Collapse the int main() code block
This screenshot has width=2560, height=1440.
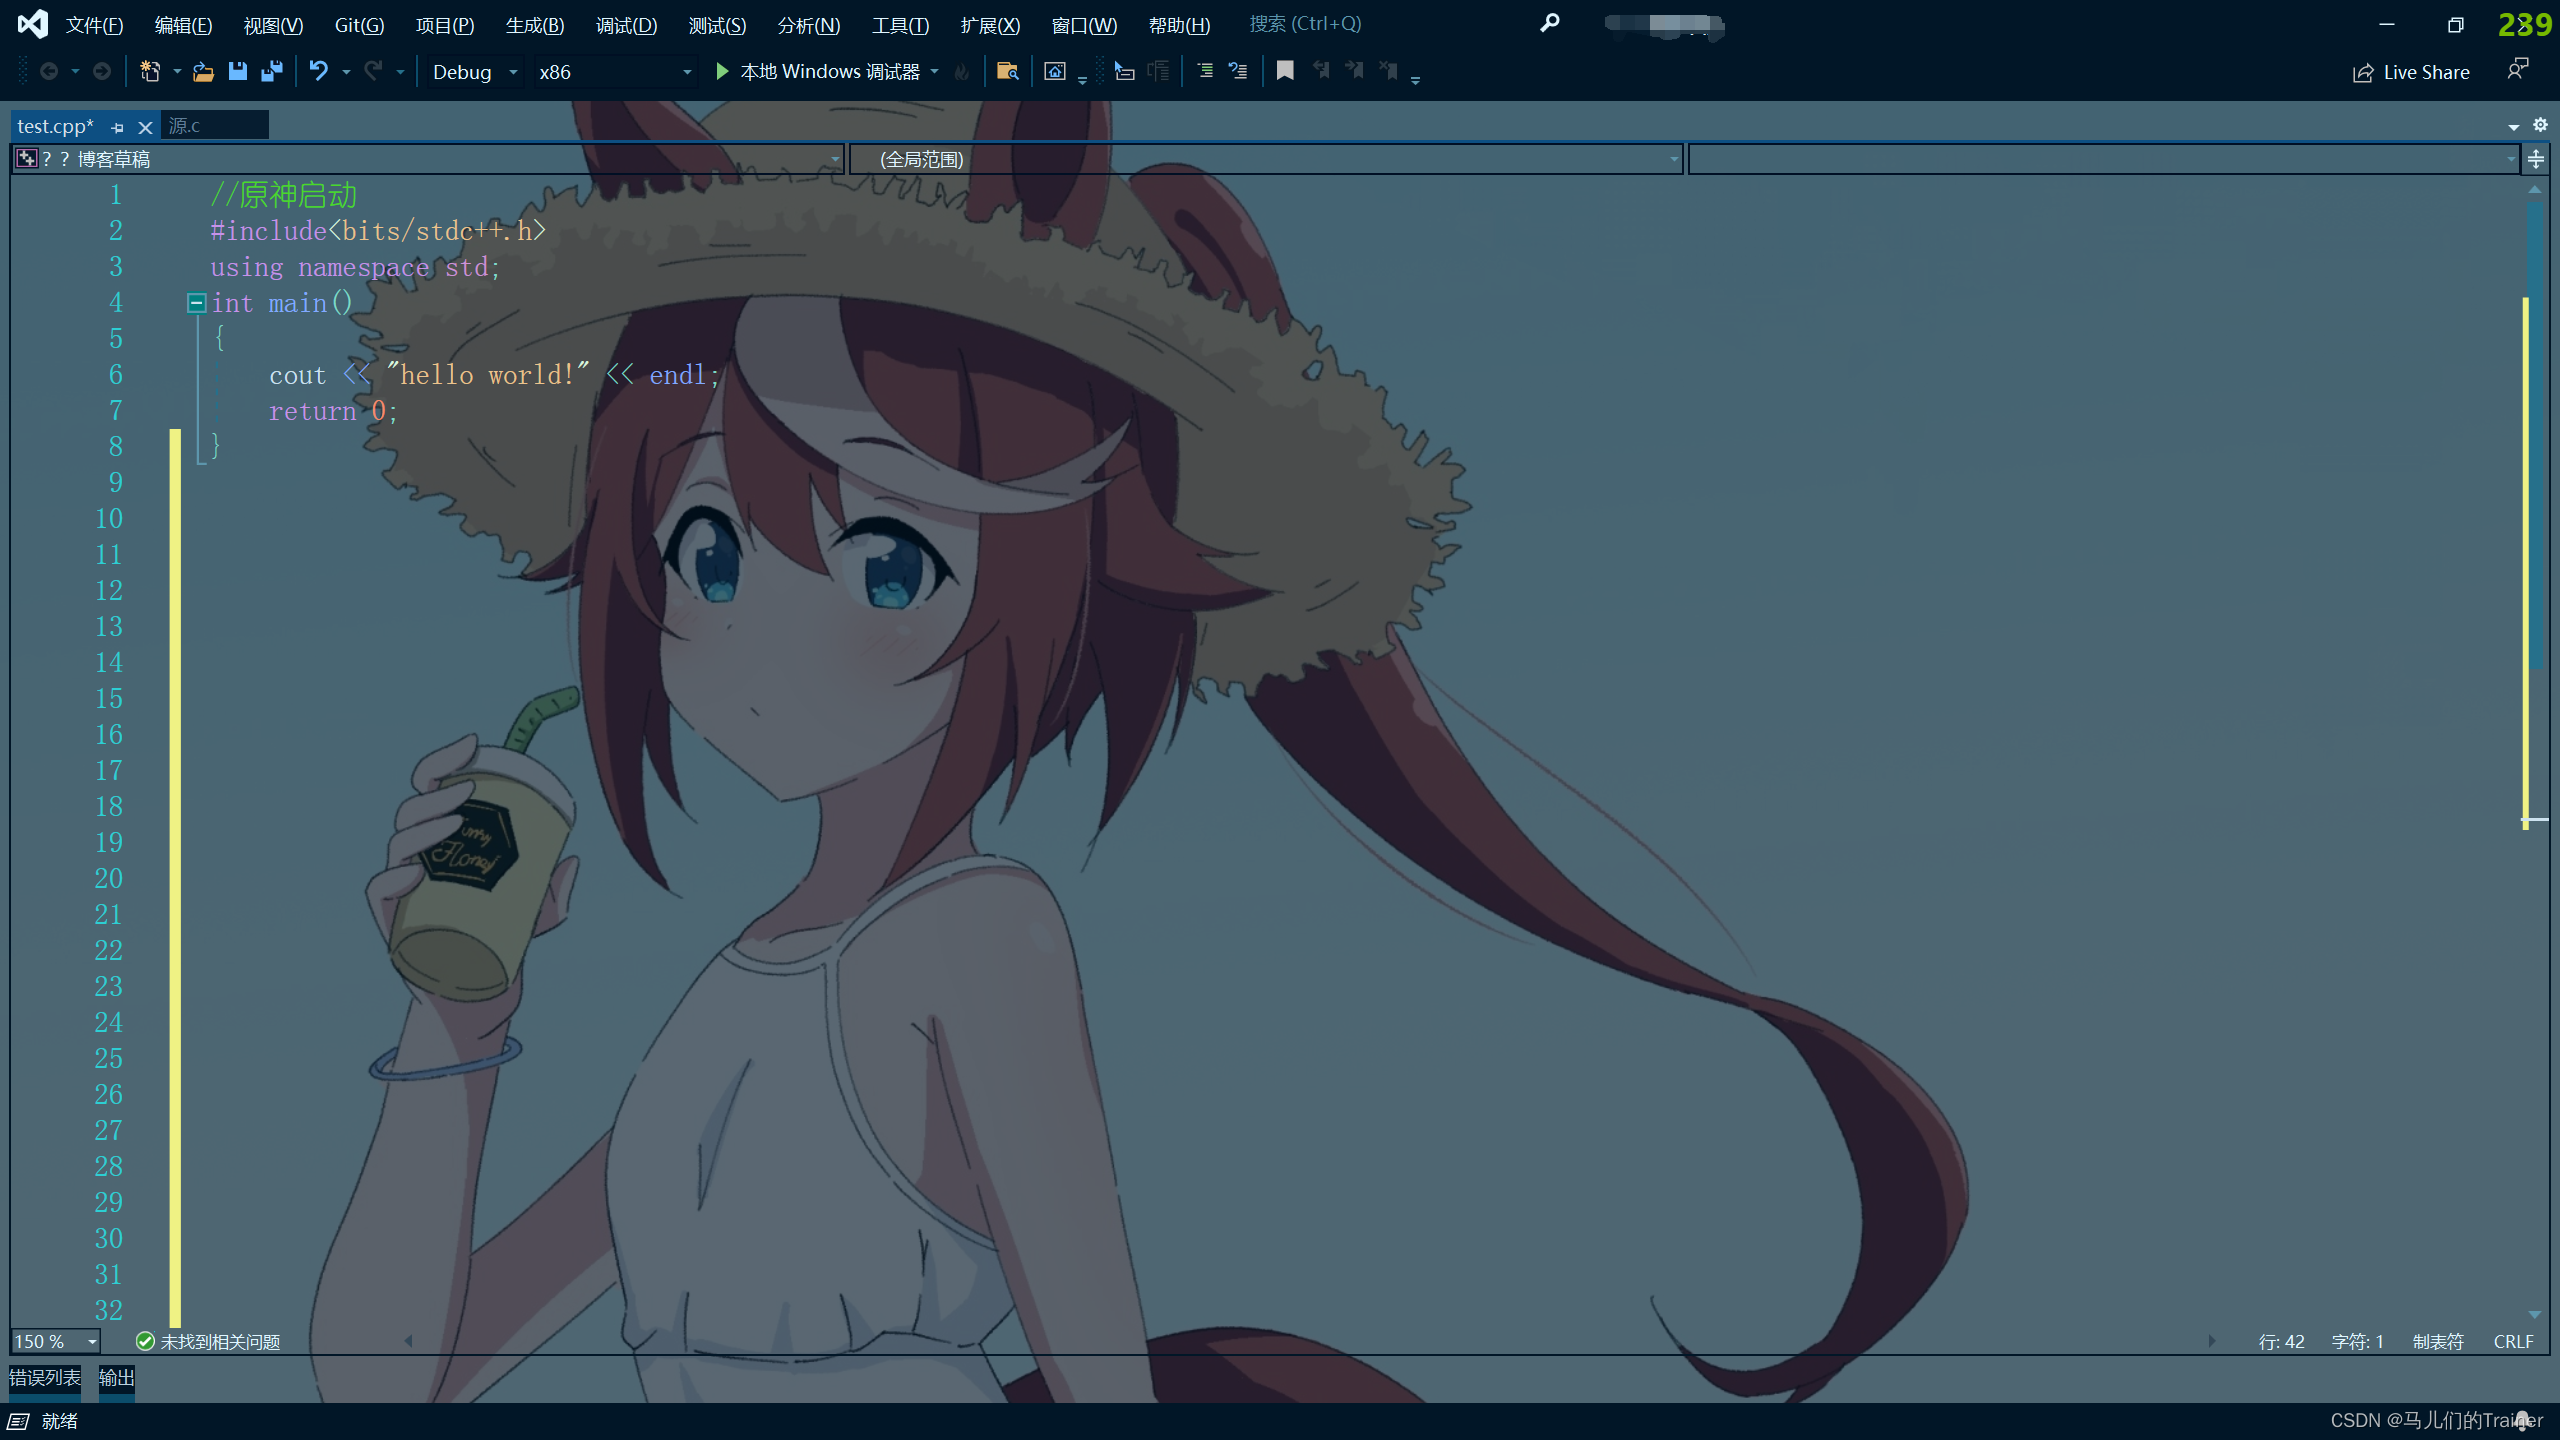click(x=196, y=302)
